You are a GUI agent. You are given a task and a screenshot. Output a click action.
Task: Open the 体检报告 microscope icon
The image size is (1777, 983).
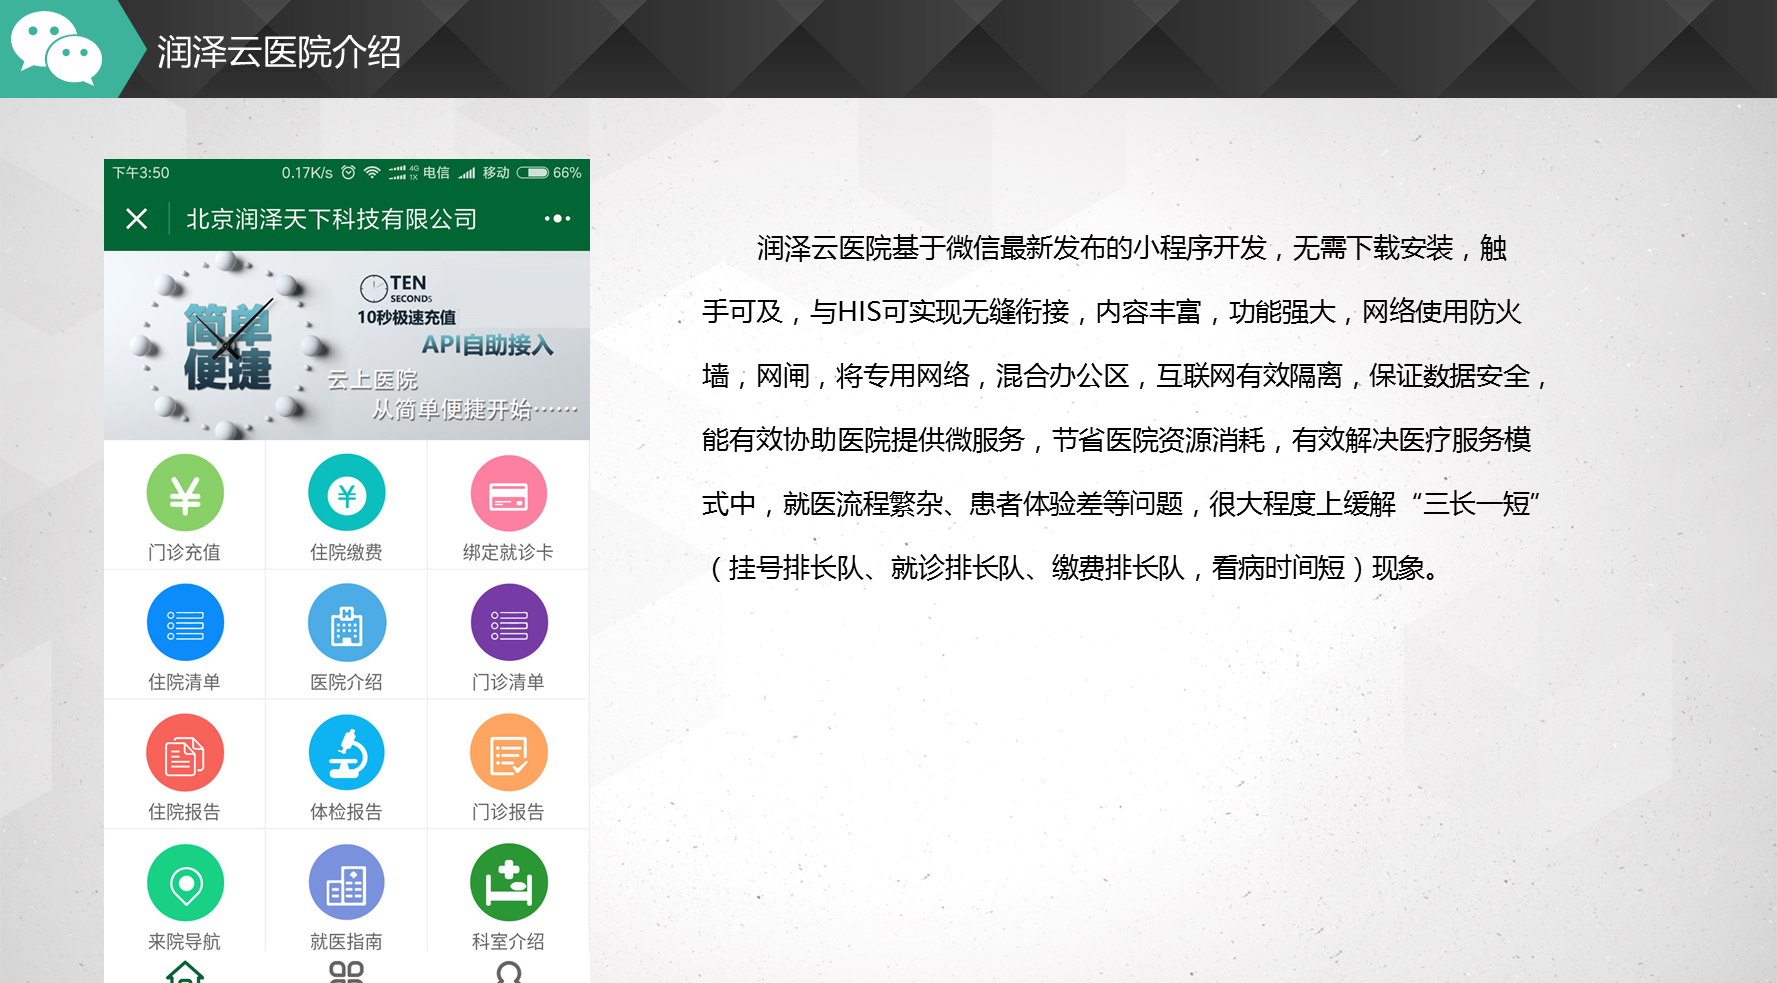347,753
